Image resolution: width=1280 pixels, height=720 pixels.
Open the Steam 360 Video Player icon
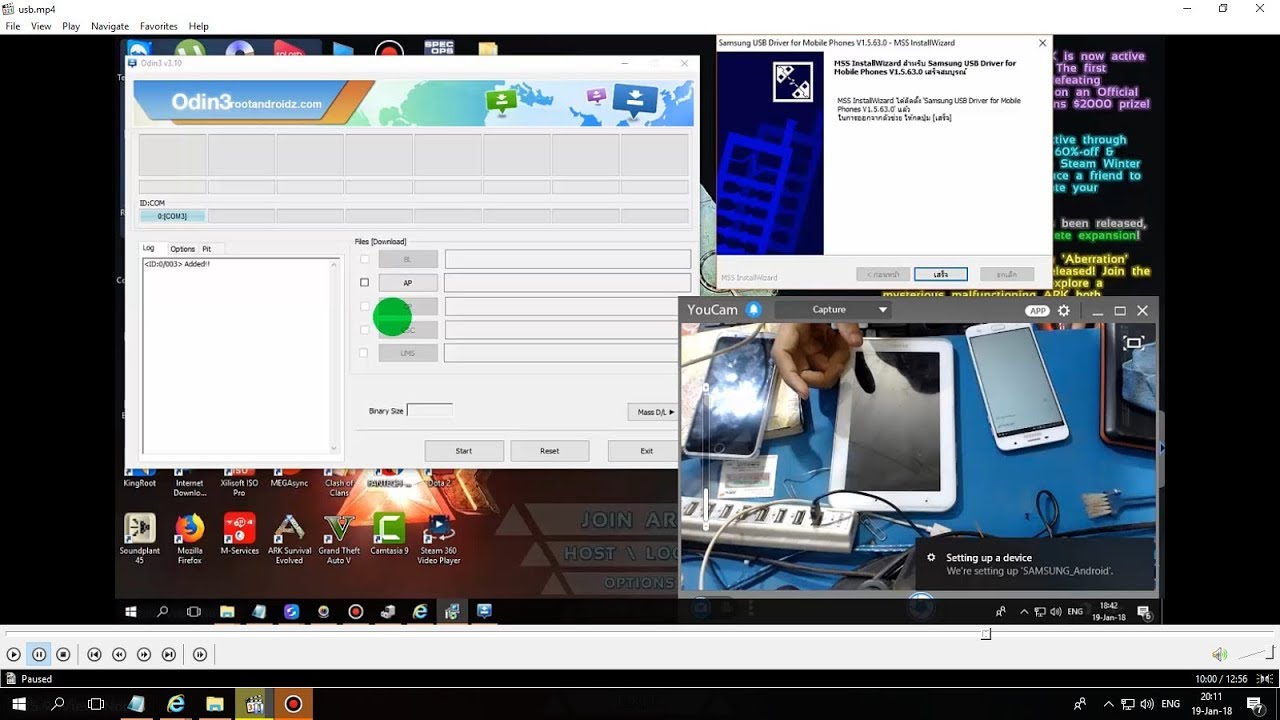tap(439, 539)
